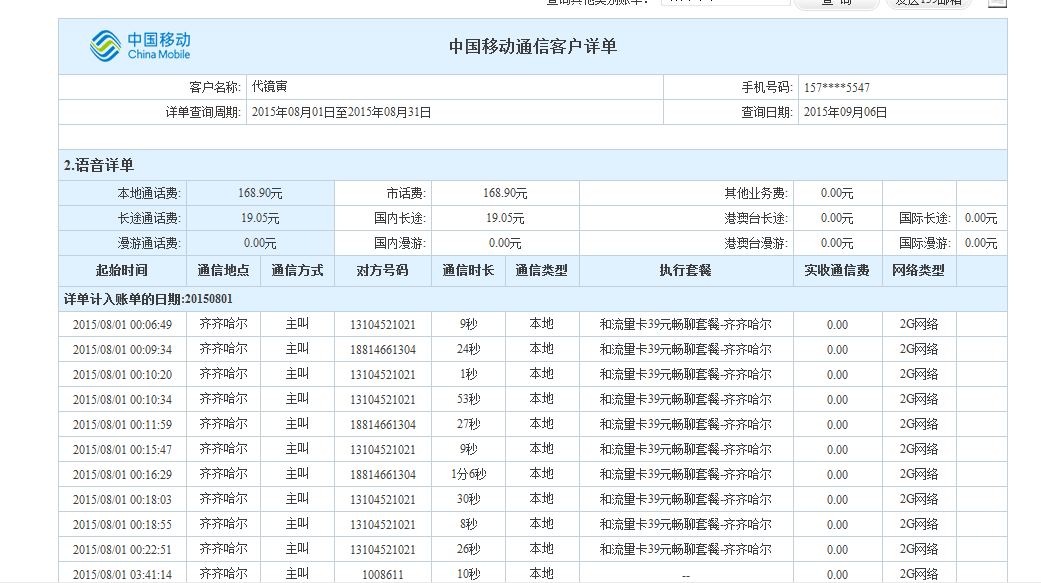
Task: Click the phone number 157****5547
Action: click(x=836, y=87)
